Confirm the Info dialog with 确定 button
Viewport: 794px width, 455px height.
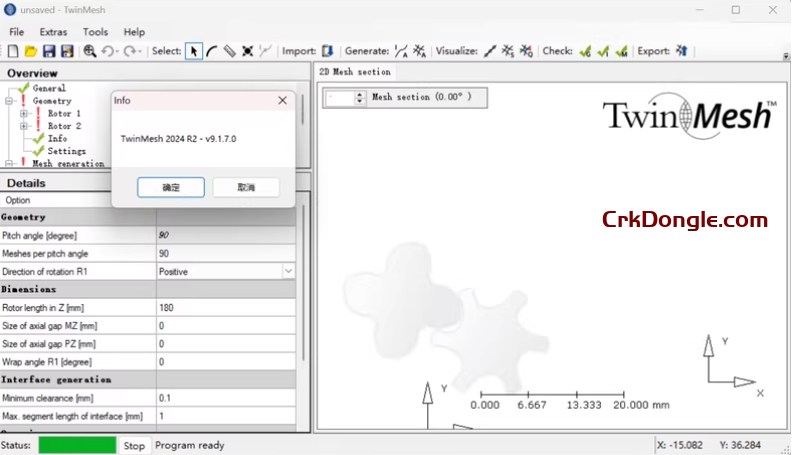pyautogui.click(x=171, y=188)
